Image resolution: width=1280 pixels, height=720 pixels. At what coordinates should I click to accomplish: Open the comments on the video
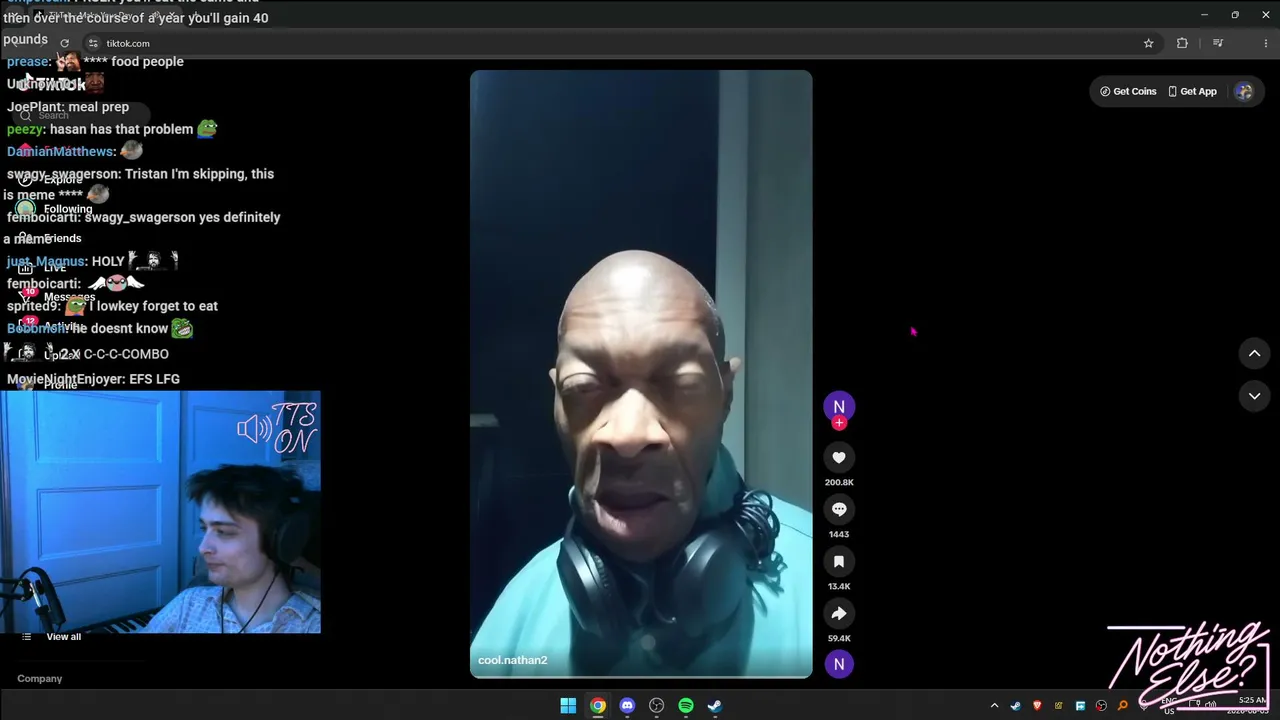839,510
